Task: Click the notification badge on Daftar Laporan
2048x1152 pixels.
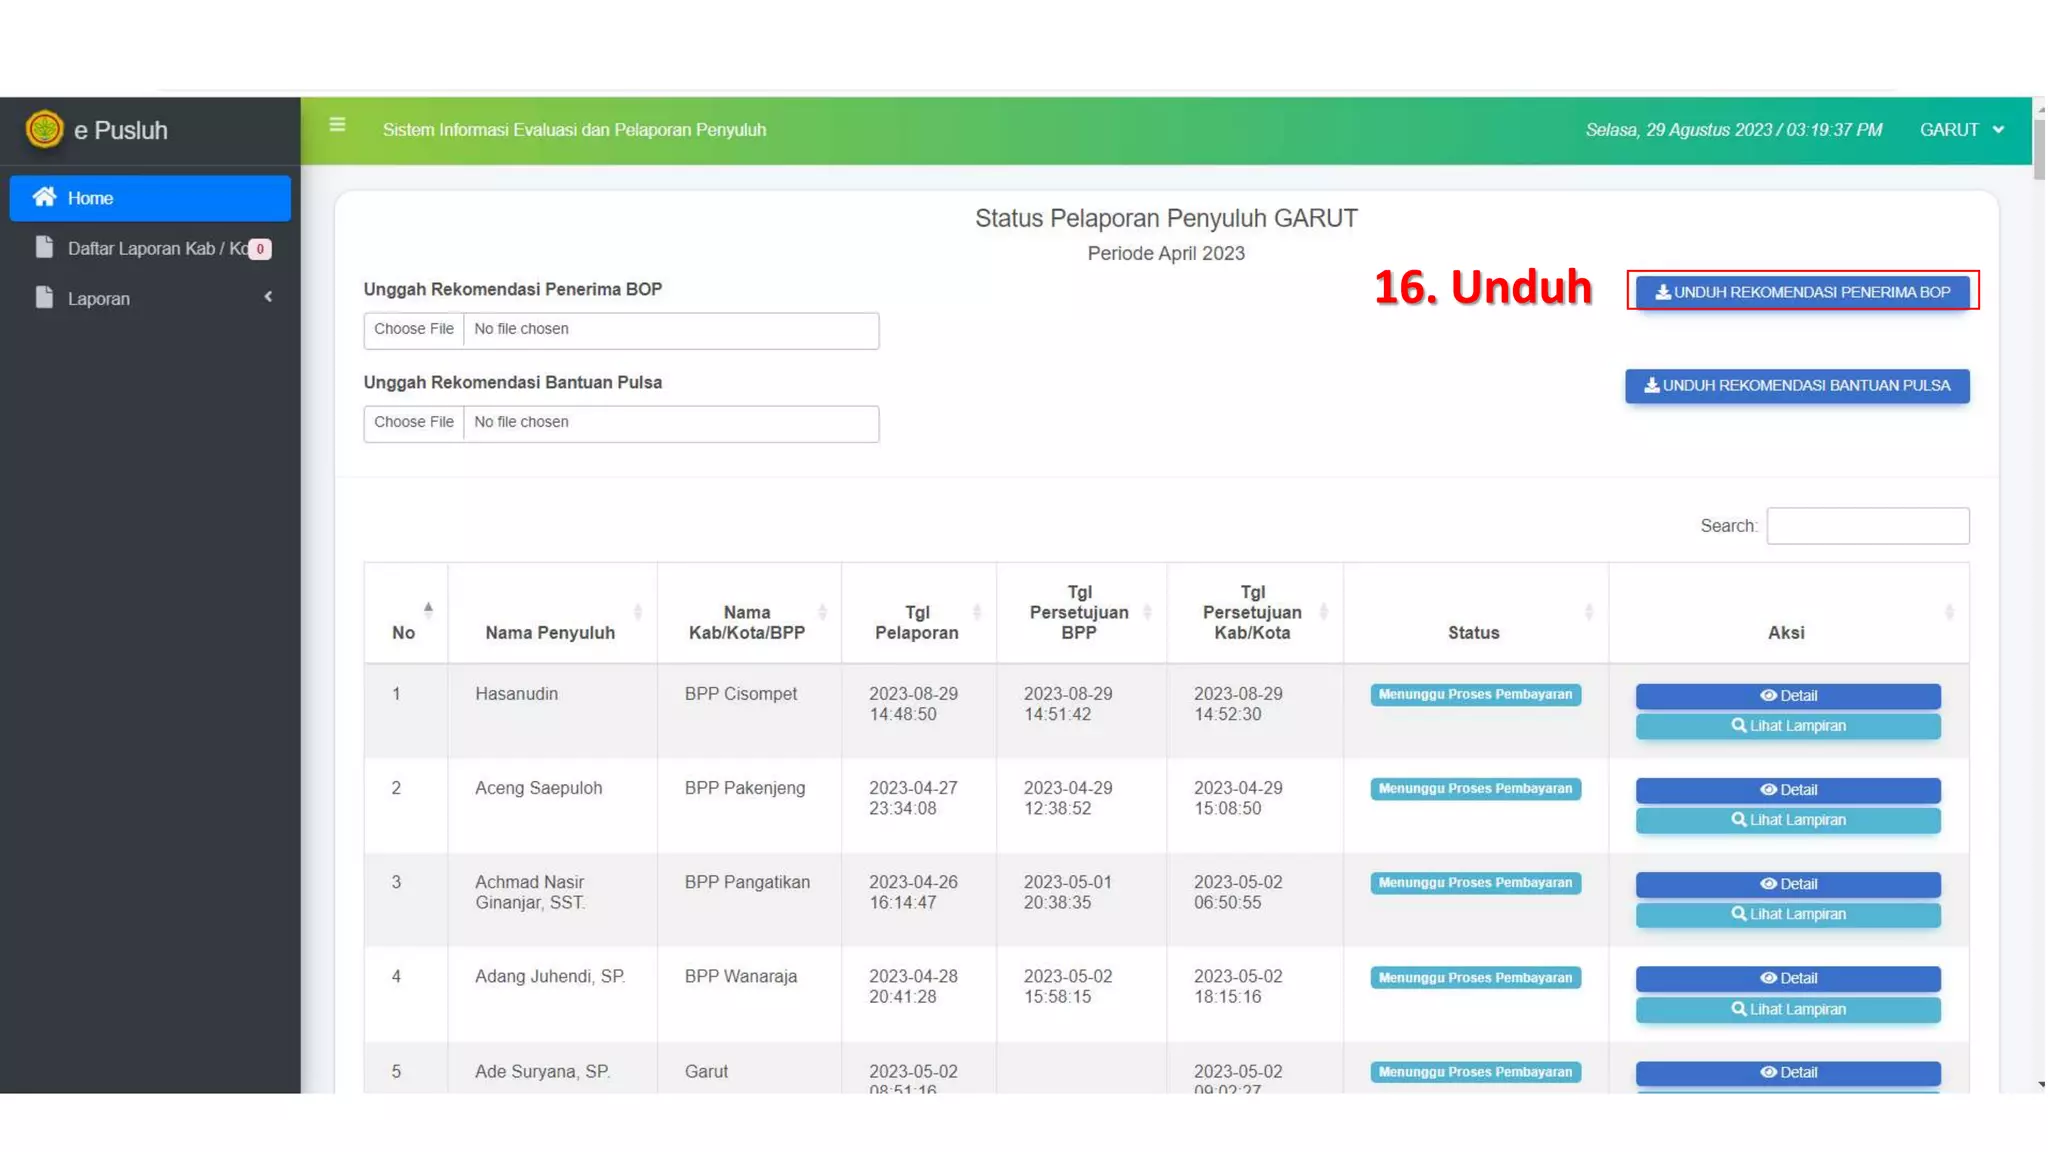Action: [x=260, y=249]
